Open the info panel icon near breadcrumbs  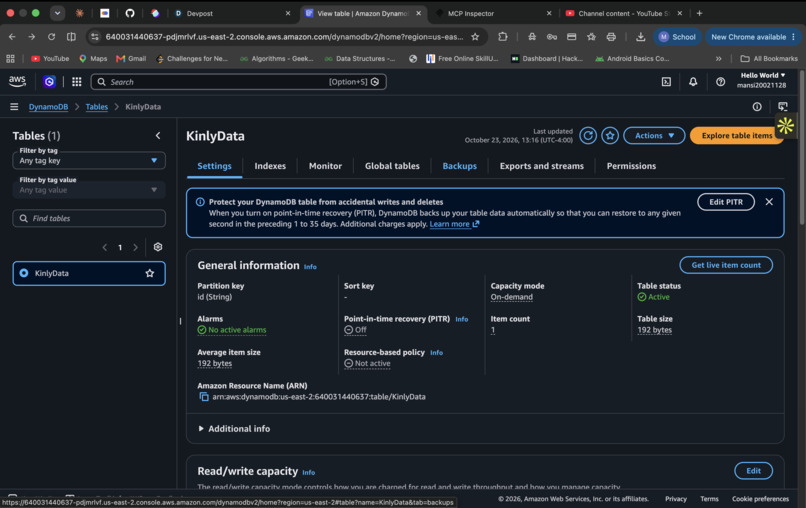click(x=757, y=106)
